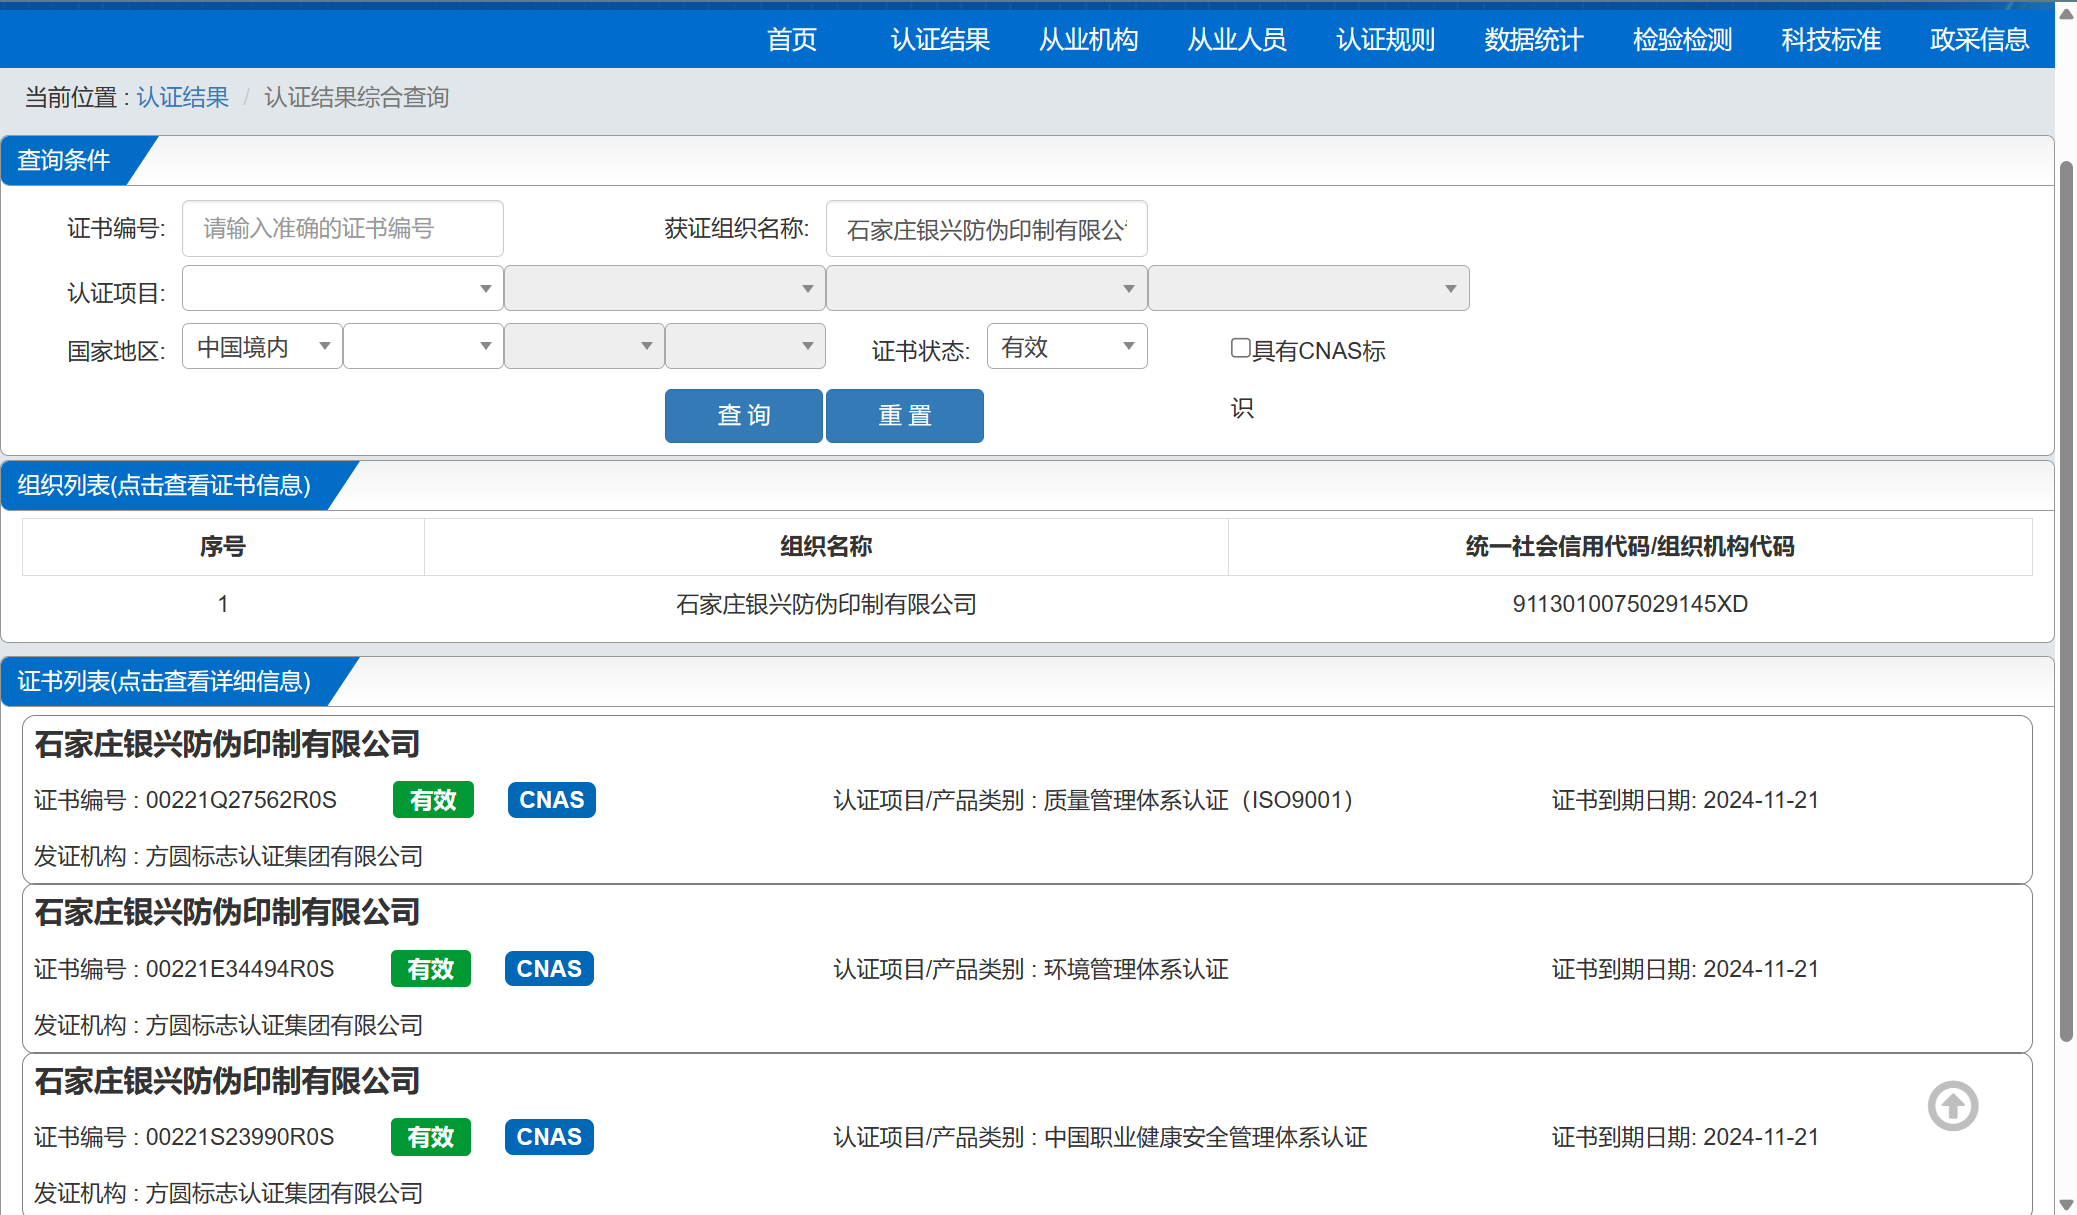Open the 证书状态 dropdown showing 有效

1067,346
